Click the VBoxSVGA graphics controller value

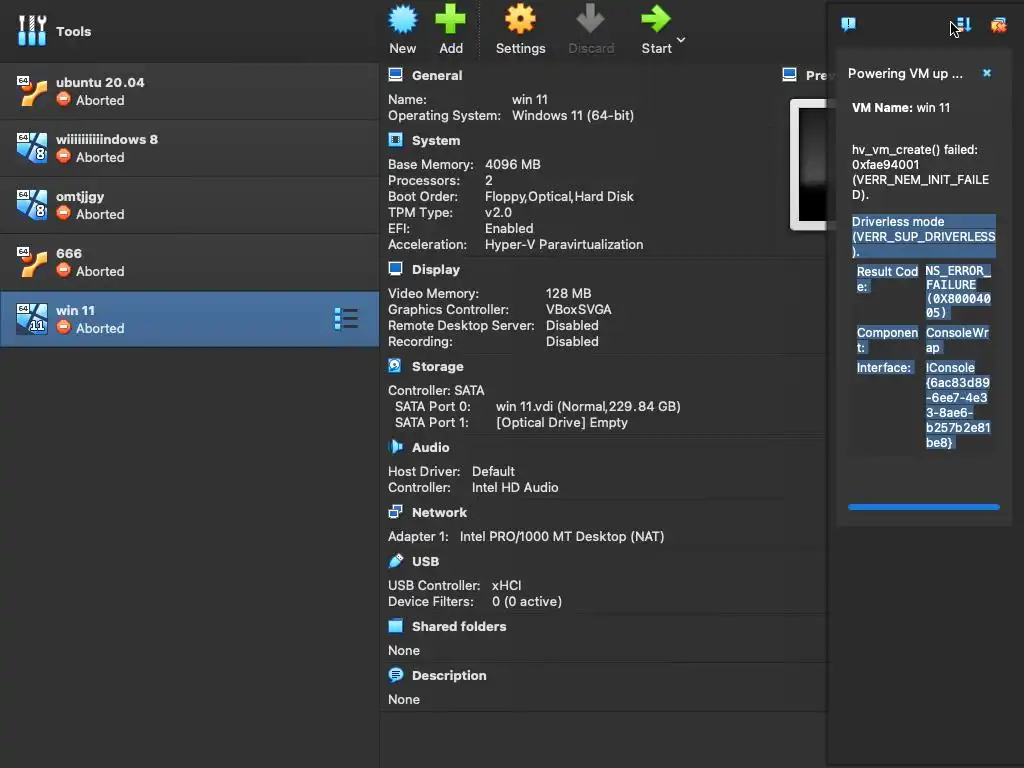tap(579, 310)
